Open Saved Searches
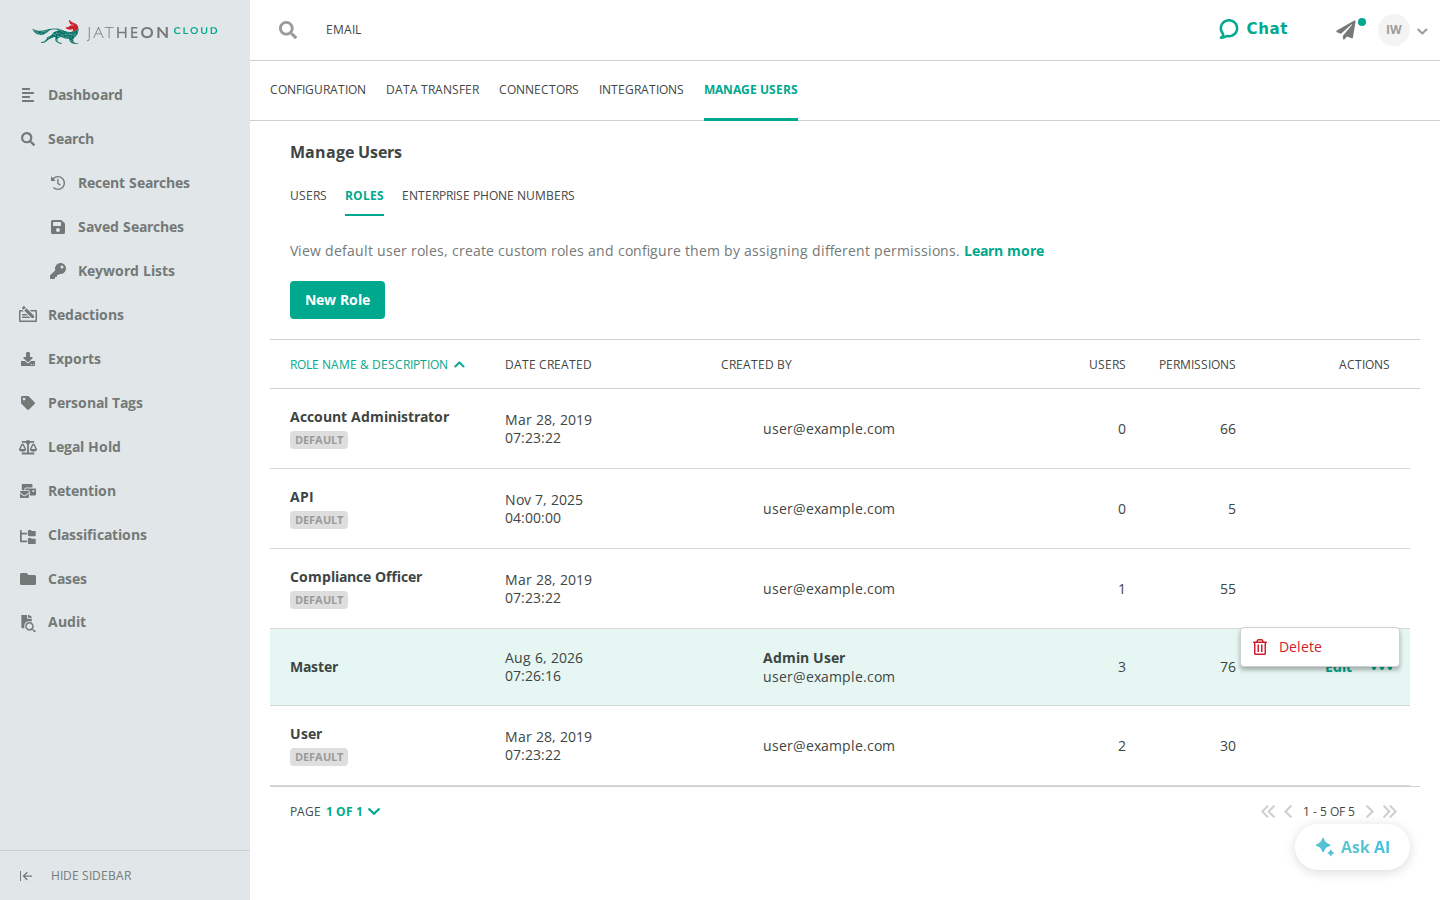 pyautogui.click(x=130, y=227)
